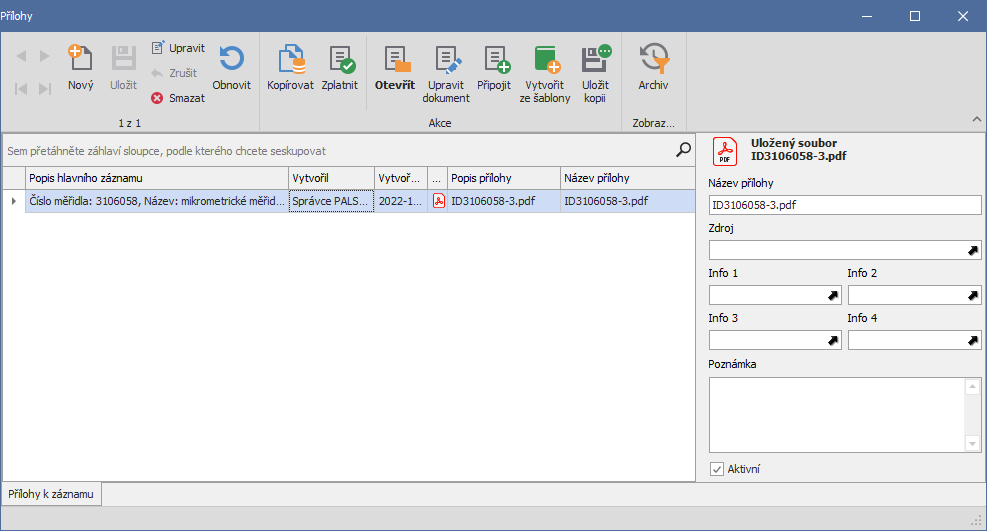Attach file with Připojit
987x531 pixels.
[494, 68]
